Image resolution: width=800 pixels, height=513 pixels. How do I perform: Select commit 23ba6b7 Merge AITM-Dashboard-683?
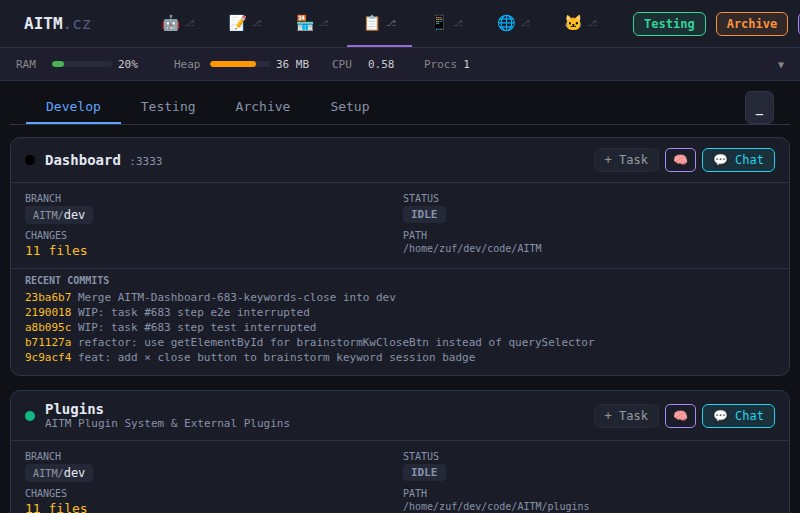pyautogui.click(x=210, y=298)
